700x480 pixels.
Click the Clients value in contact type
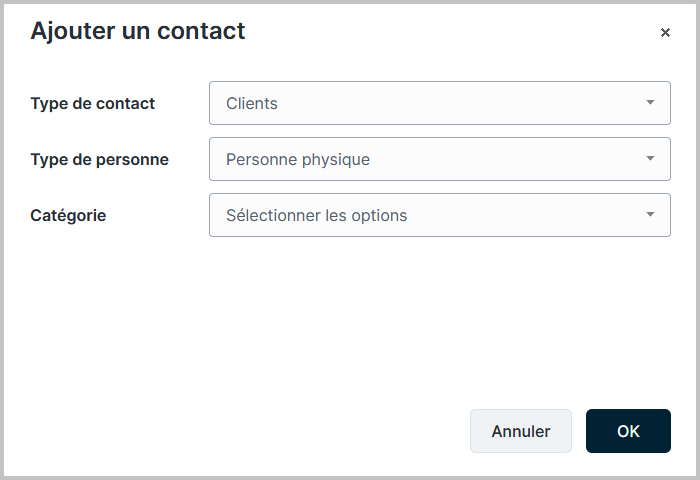click(252, 103)
